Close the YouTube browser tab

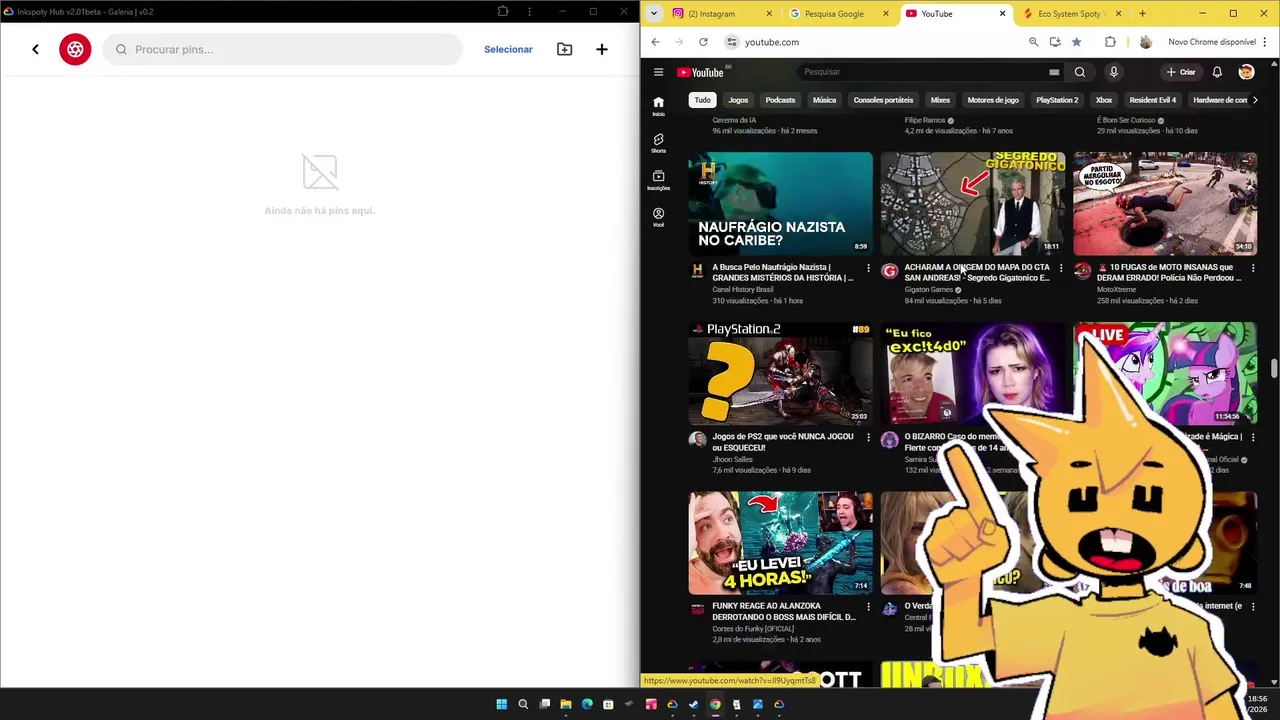(x=1002, y=14)
